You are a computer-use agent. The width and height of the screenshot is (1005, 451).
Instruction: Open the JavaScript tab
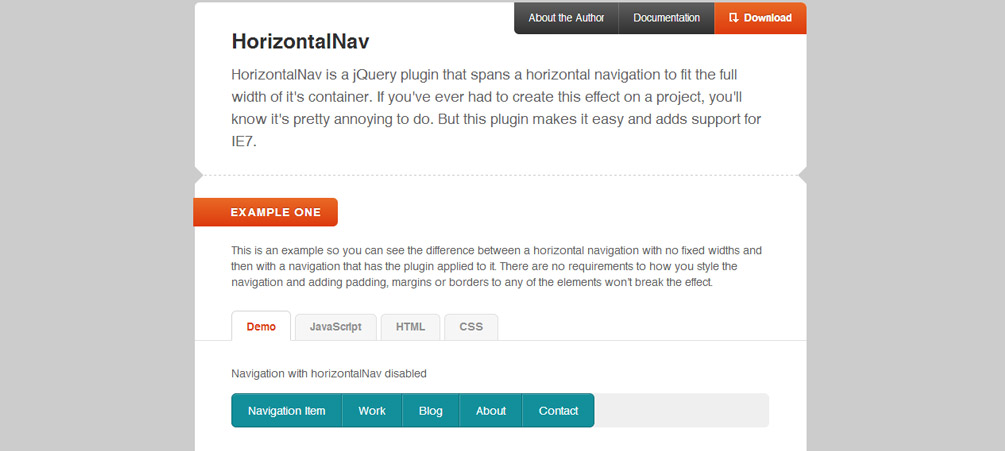(335, 327)
